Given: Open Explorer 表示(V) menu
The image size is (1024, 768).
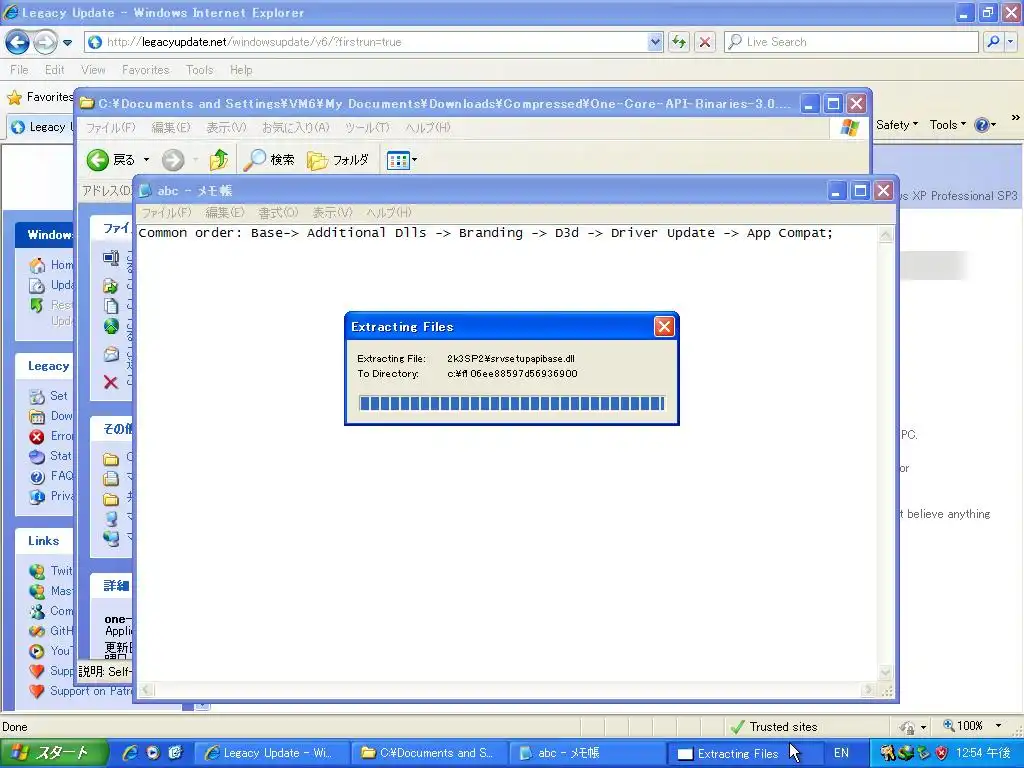Looking at the screenshot, I should (227, 127).
